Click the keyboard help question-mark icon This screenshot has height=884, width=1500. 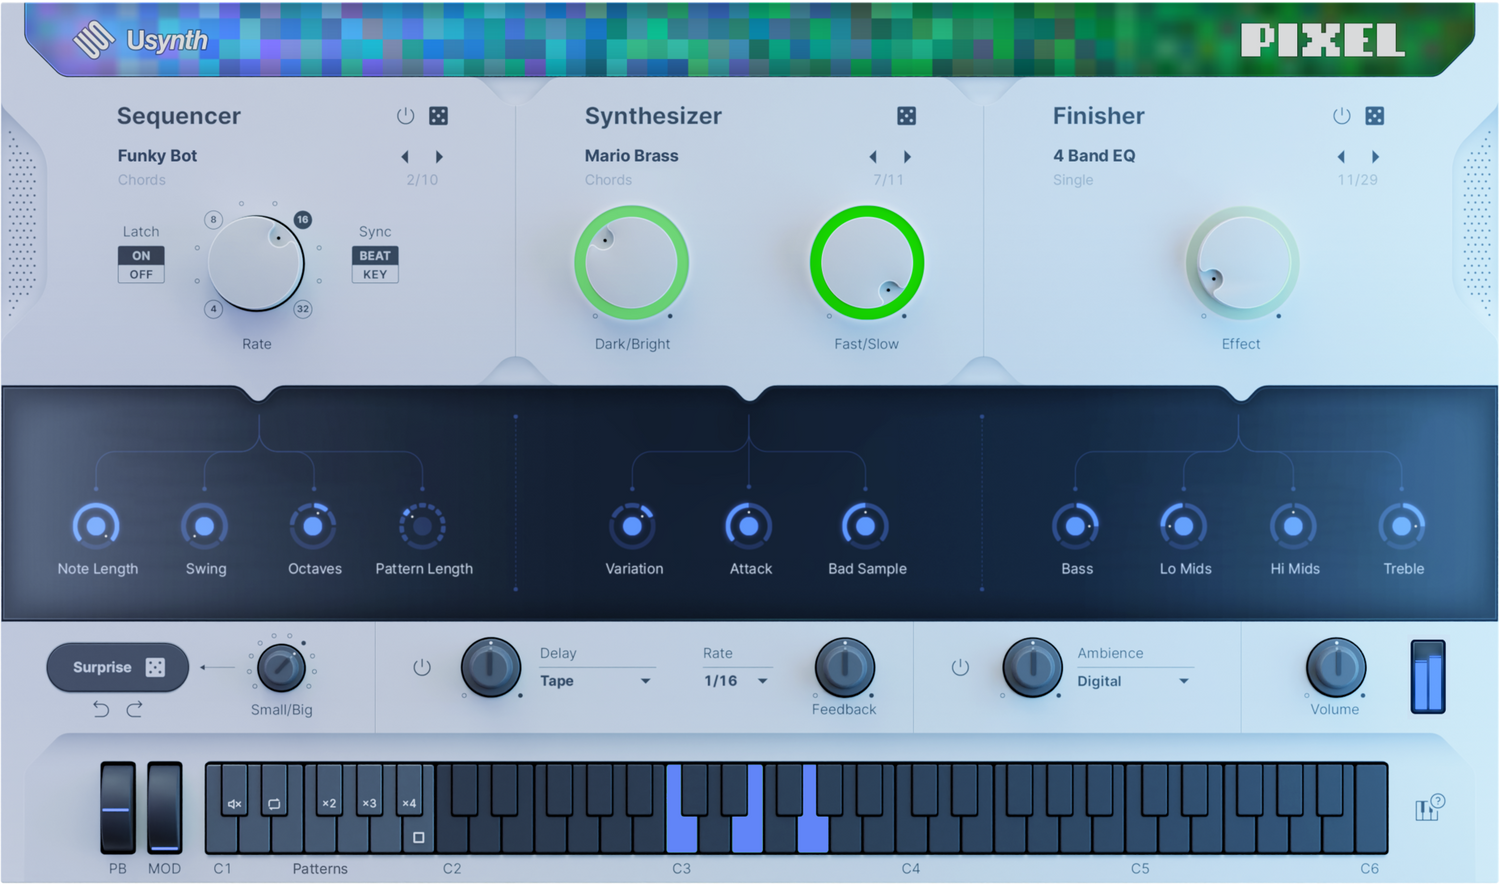pos(1428,808)
